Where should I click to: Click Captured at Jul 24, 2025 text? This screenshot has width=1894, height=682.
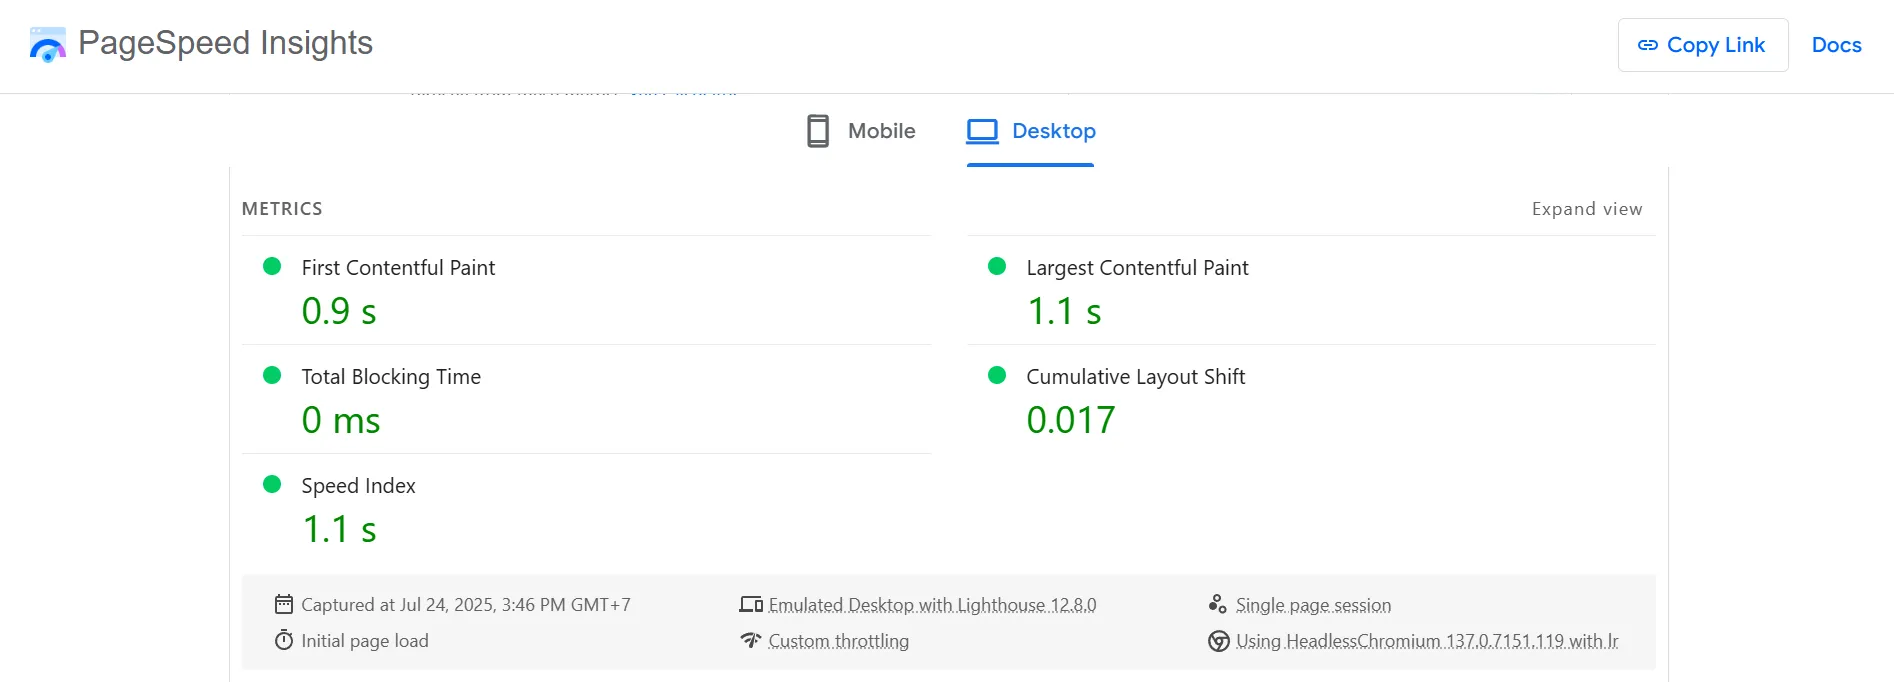pyautogui.click(x=466, y=605)
